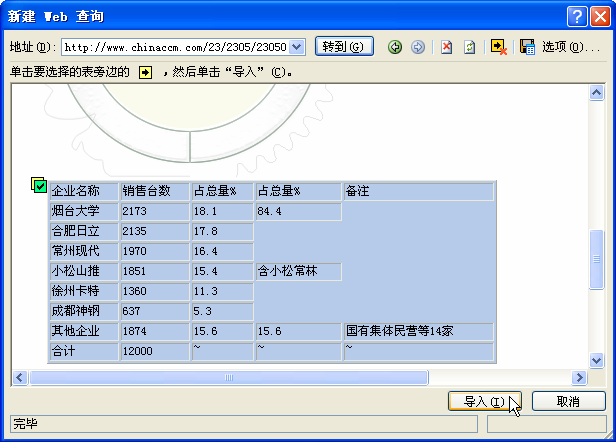Viewport: 616px width, 442px height.
Task: Cancel the web query with 取消
Action: tap(568, 401)
